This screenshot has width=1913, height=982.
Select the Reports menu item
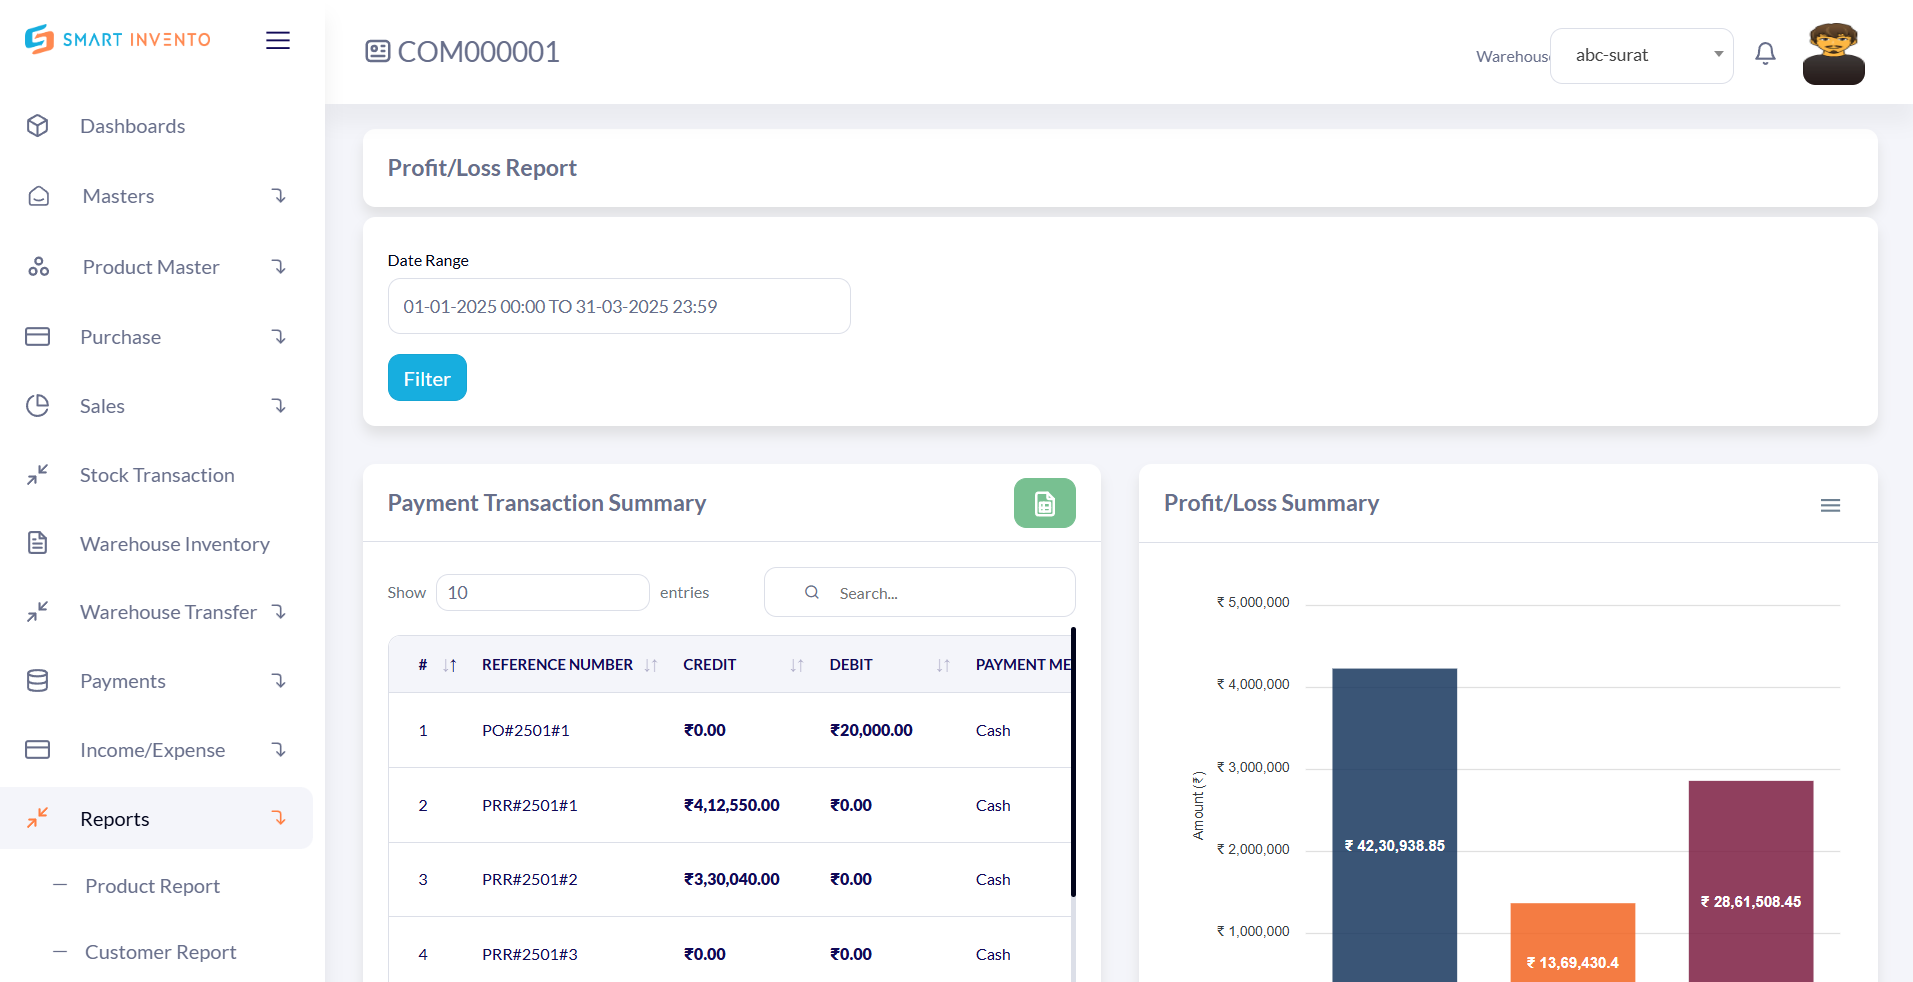coord(156,819)
